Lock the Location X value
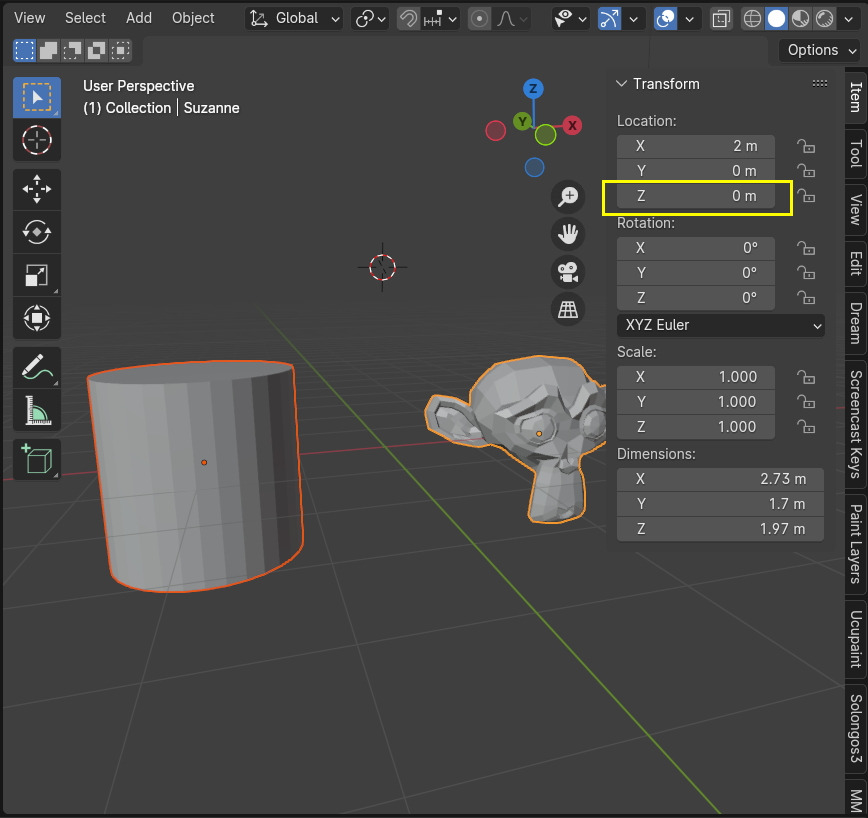868x818 pixels. [805, 146]
